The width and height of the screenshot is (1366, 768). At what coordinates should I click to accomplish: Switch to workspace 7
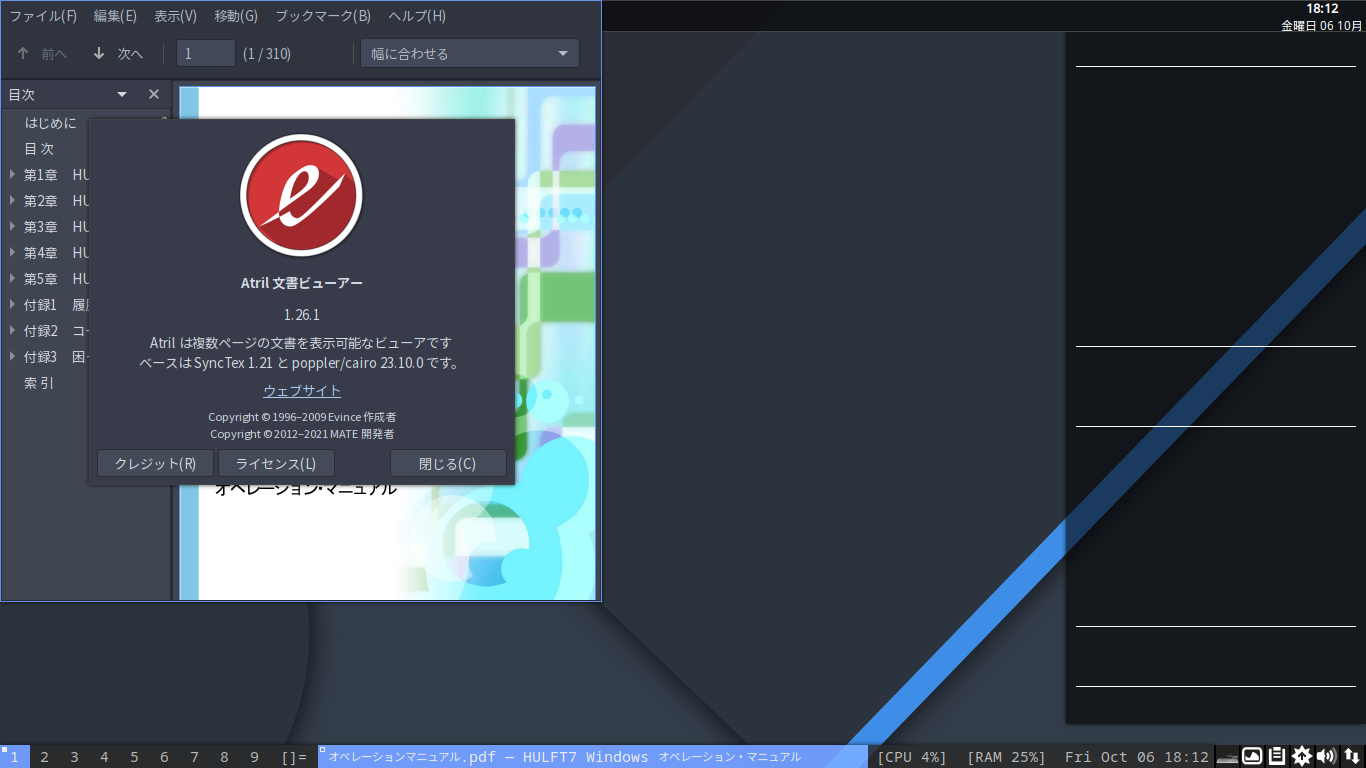coord(194,757)
